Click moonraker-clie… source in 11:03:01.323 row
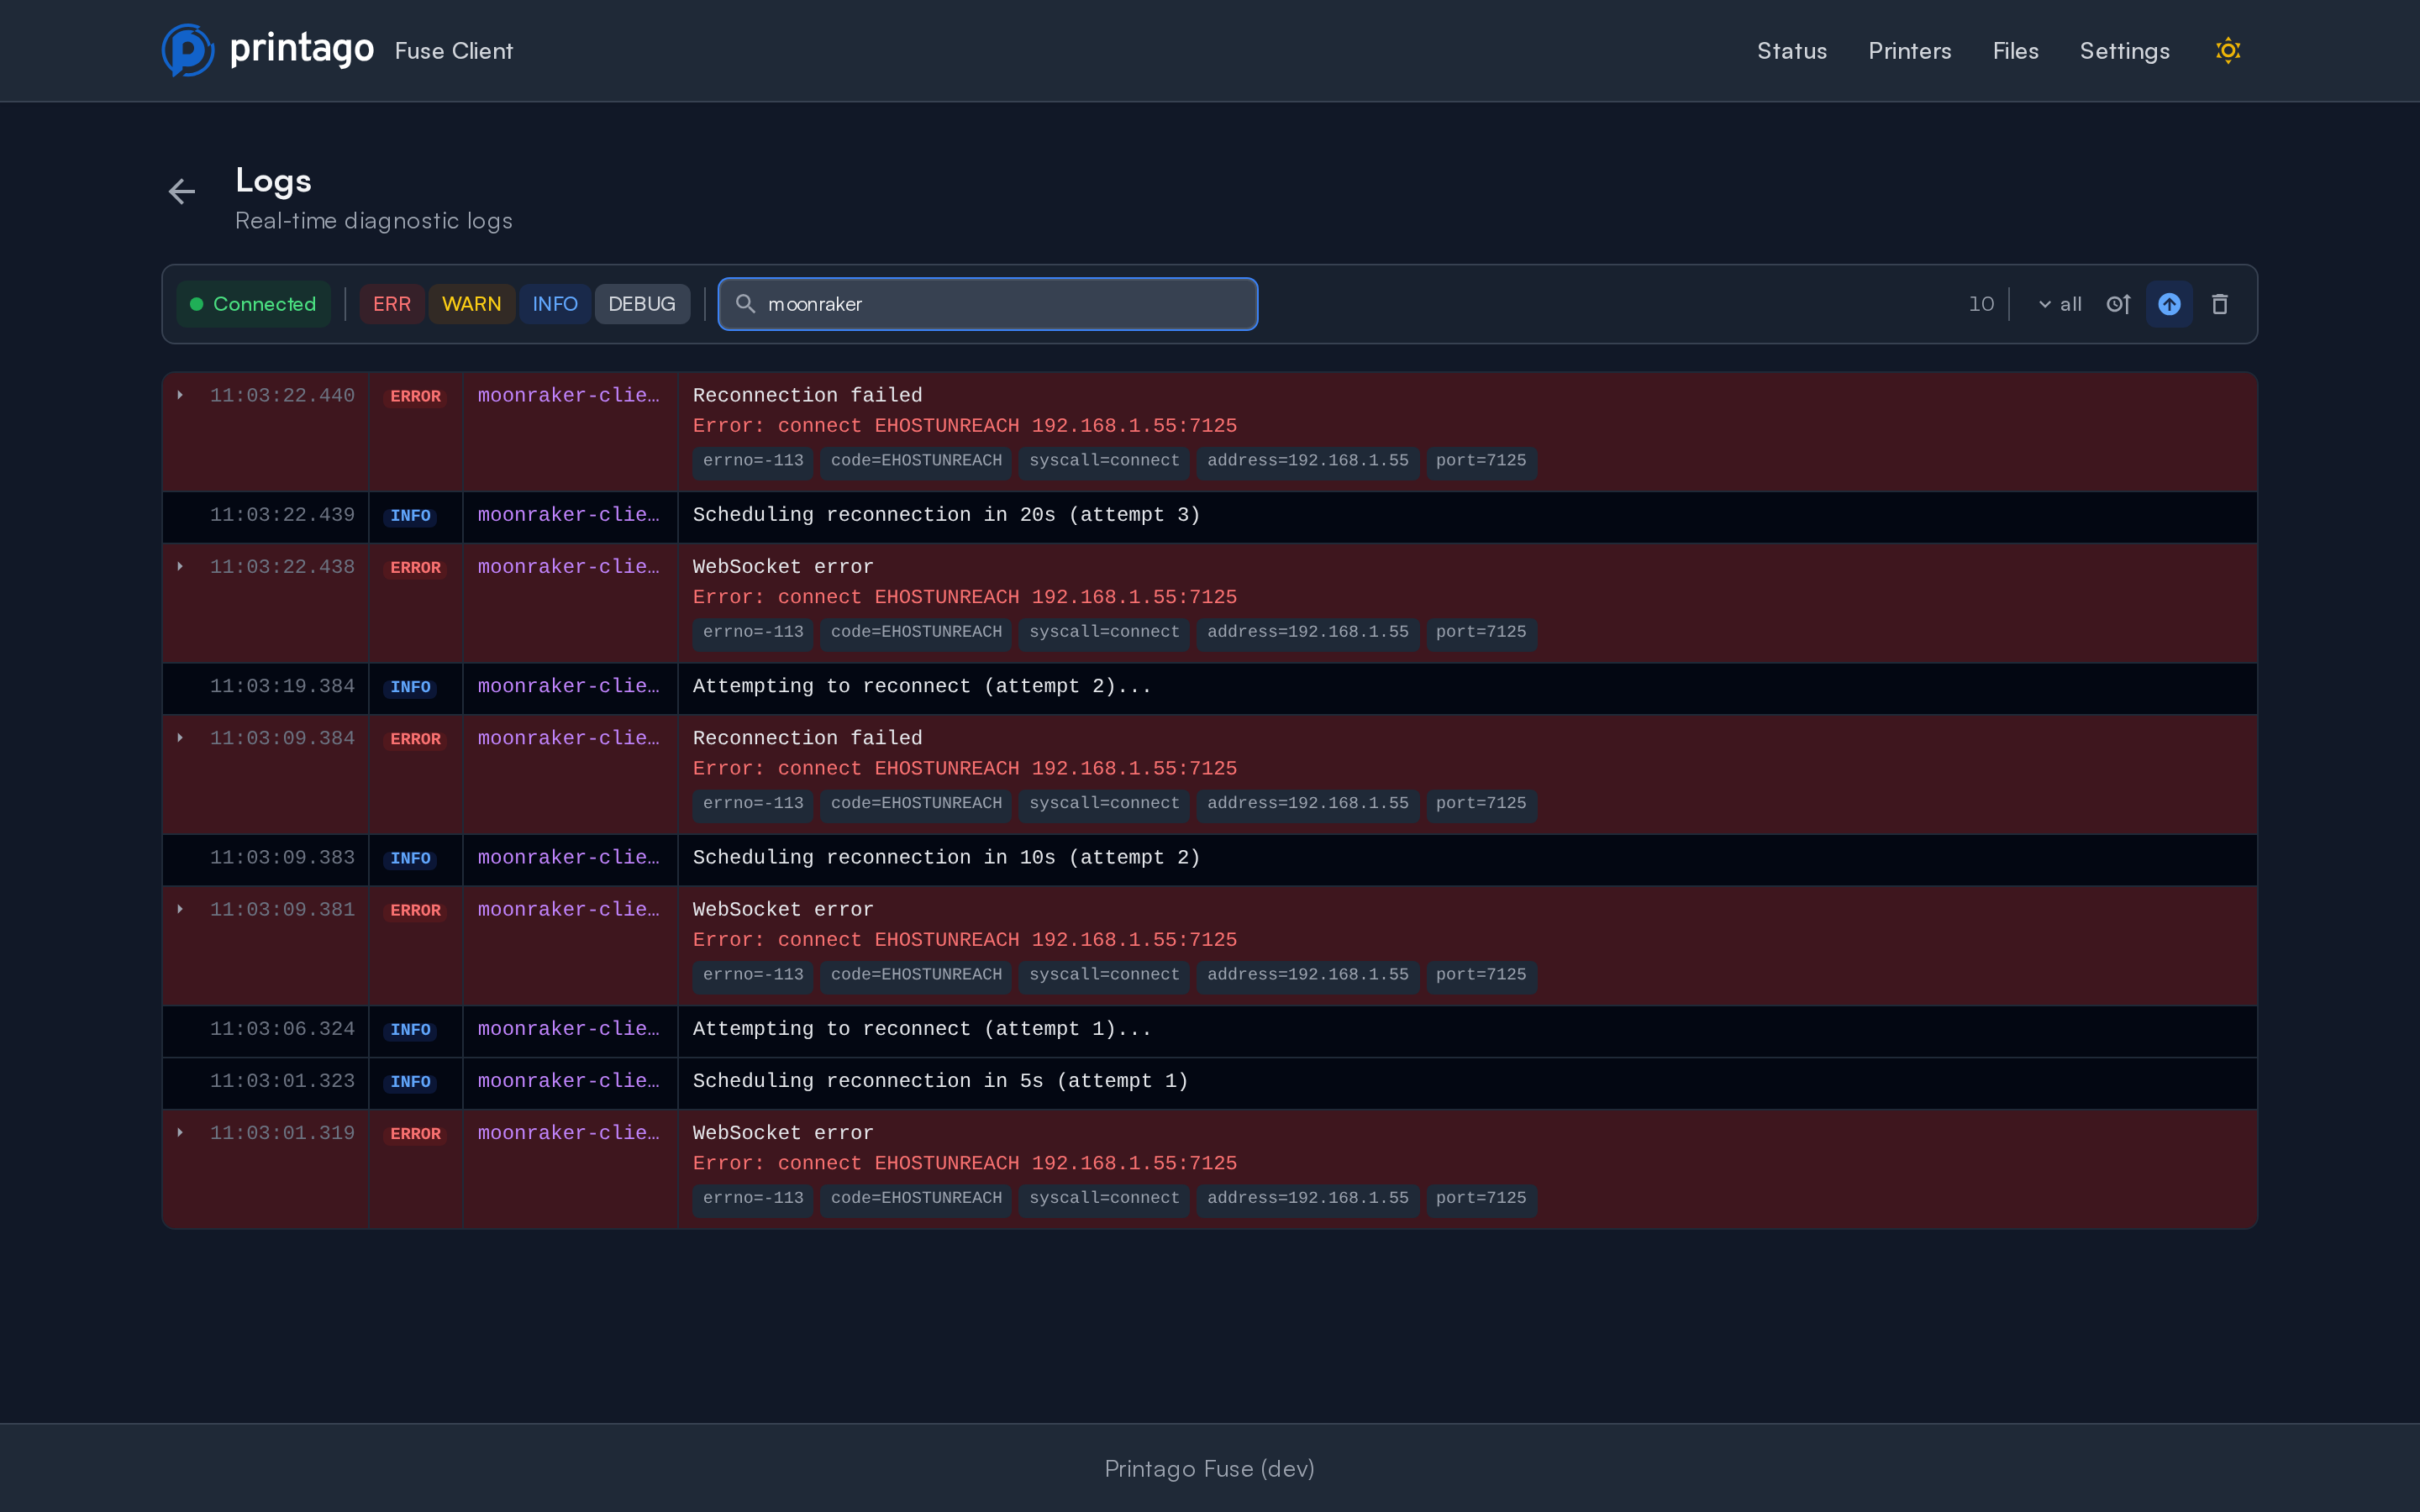Screen dimensions: 2420x1512 (x=568, y=1081)
